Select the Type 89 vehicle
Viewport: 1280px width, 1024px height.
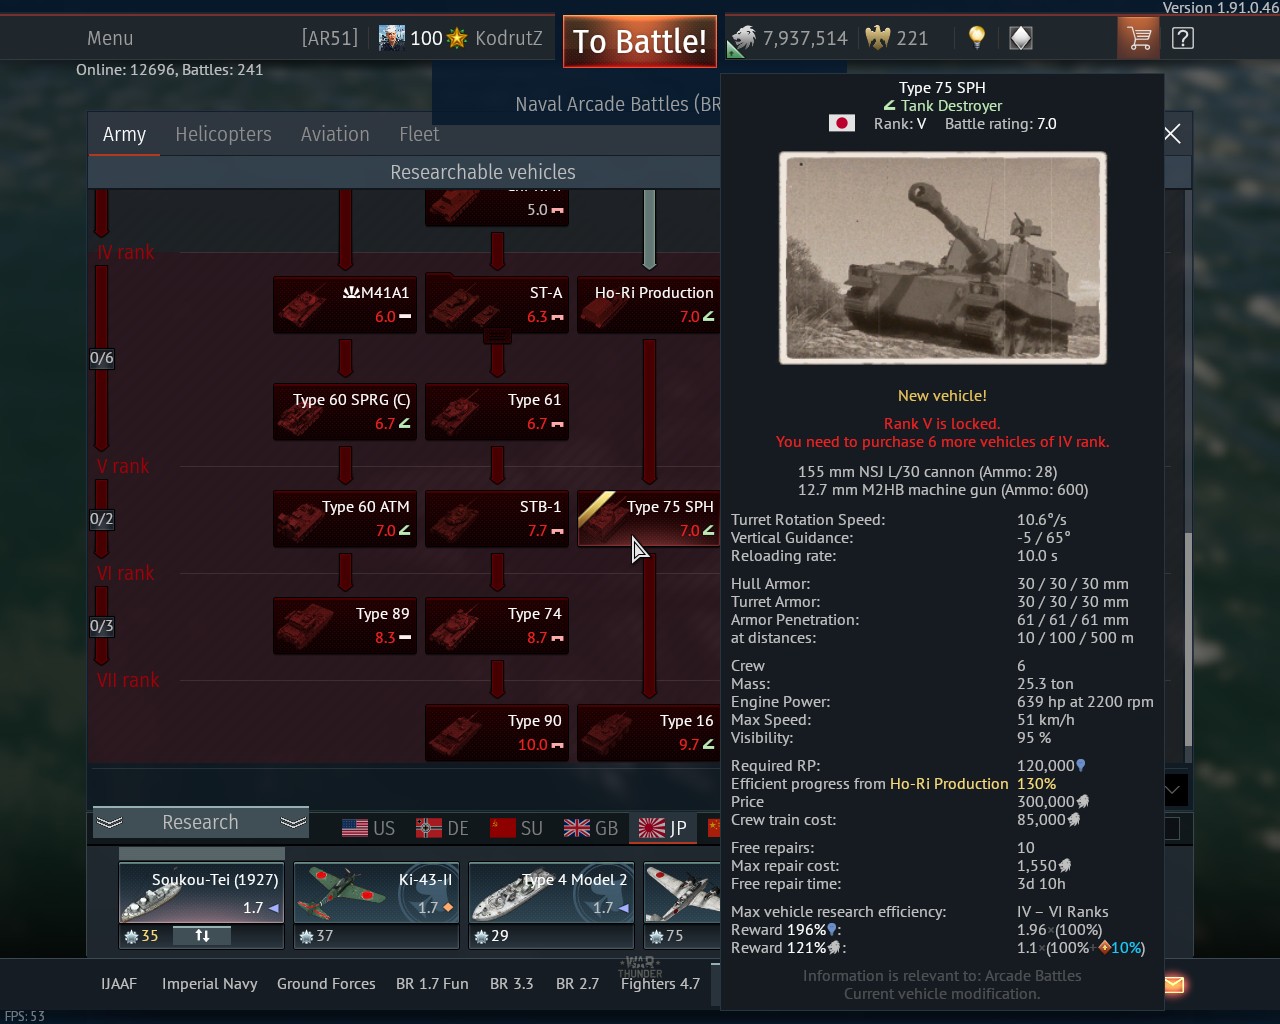pyautogui.click(x=345, y=625)
